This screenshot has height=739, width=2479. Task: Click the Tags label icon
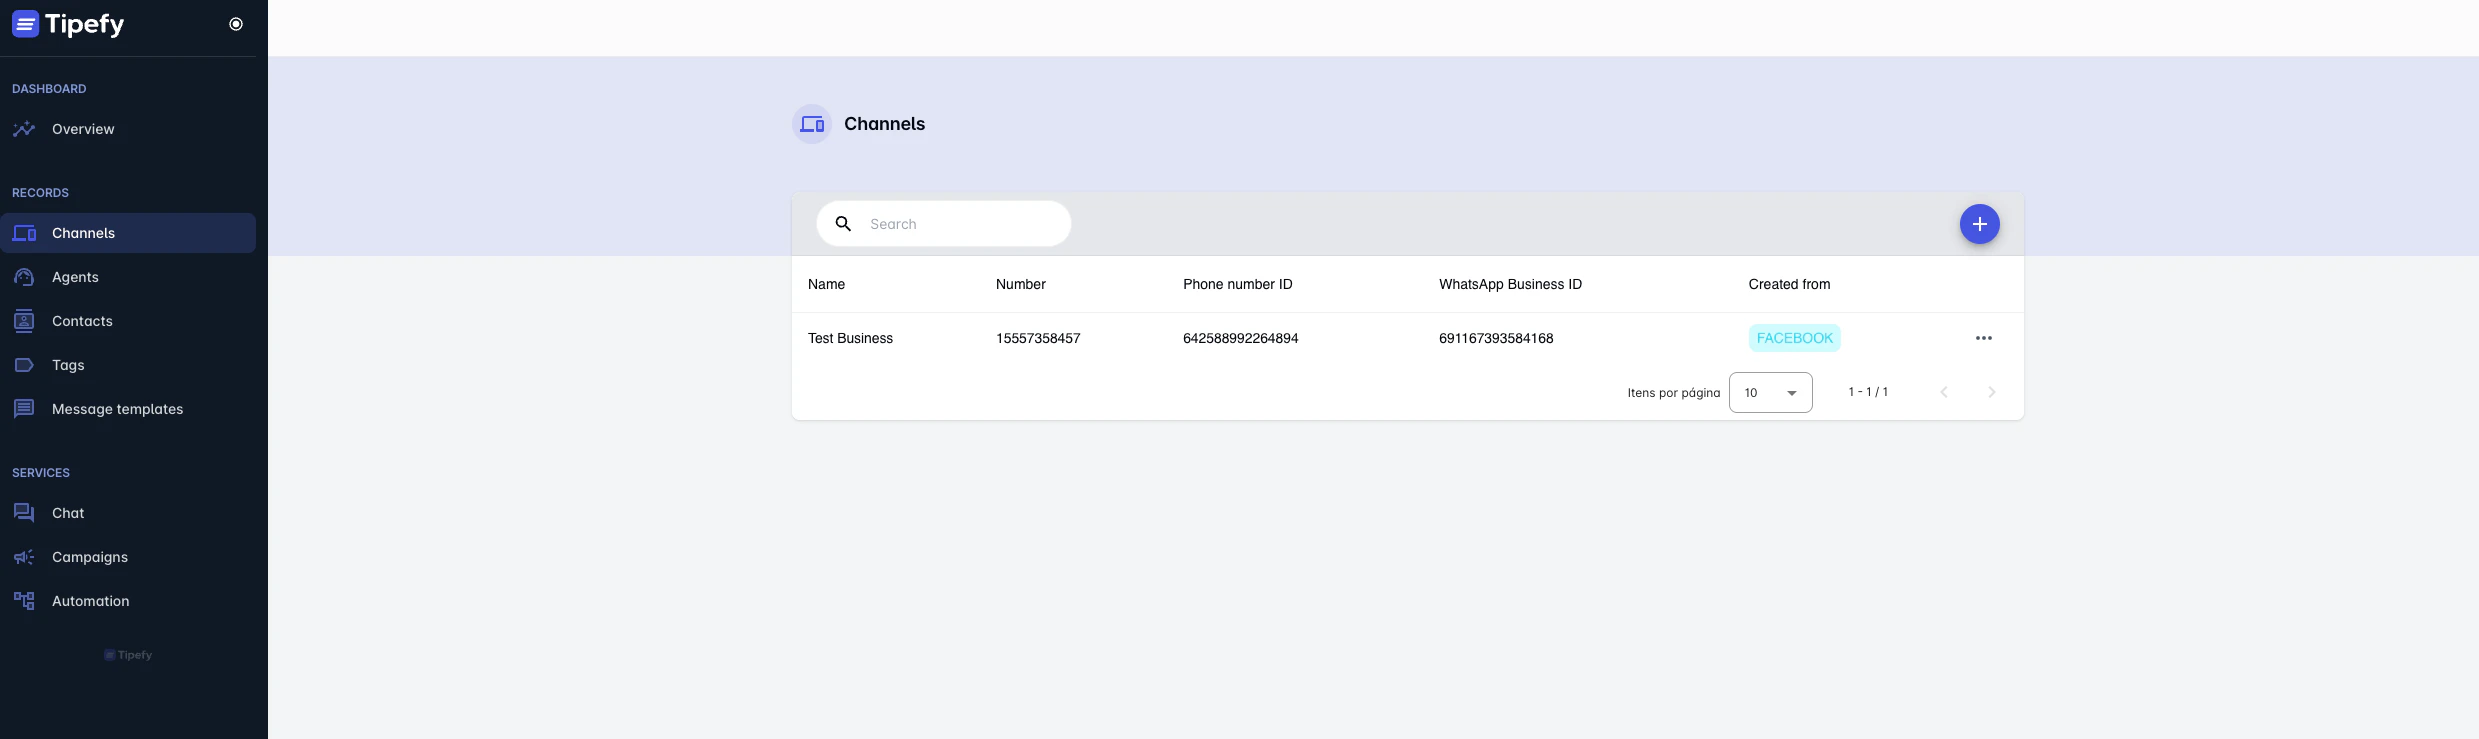24,365
